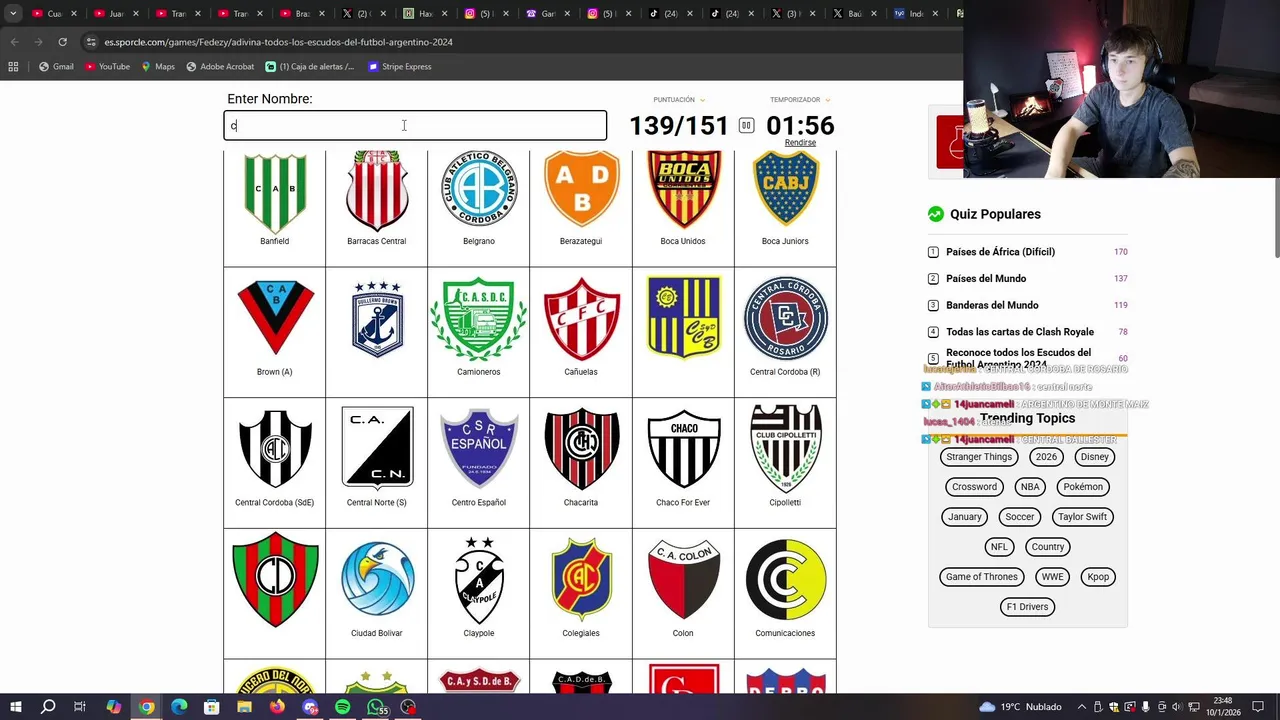Open the Adobe Acrobat bookmark
The height and width of the screenshot is (720, 1280).
point(220,66)
